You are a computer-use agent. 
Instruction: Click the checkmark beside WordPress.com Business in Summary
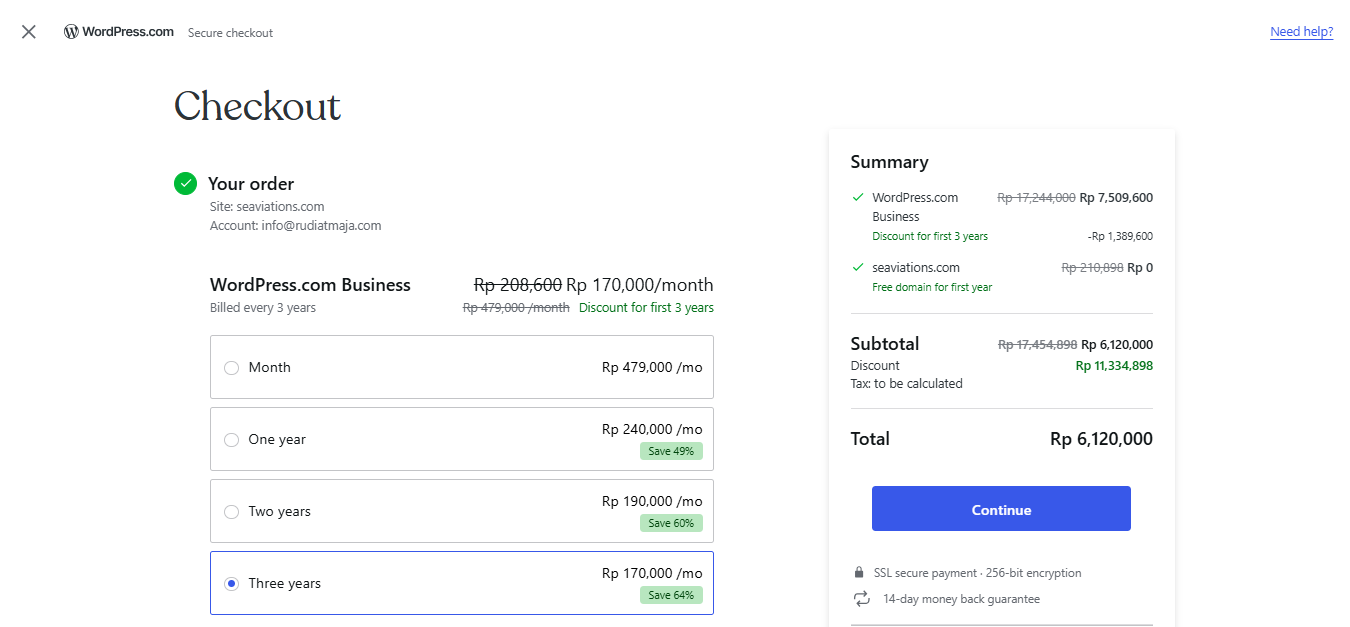click(858, 197)
